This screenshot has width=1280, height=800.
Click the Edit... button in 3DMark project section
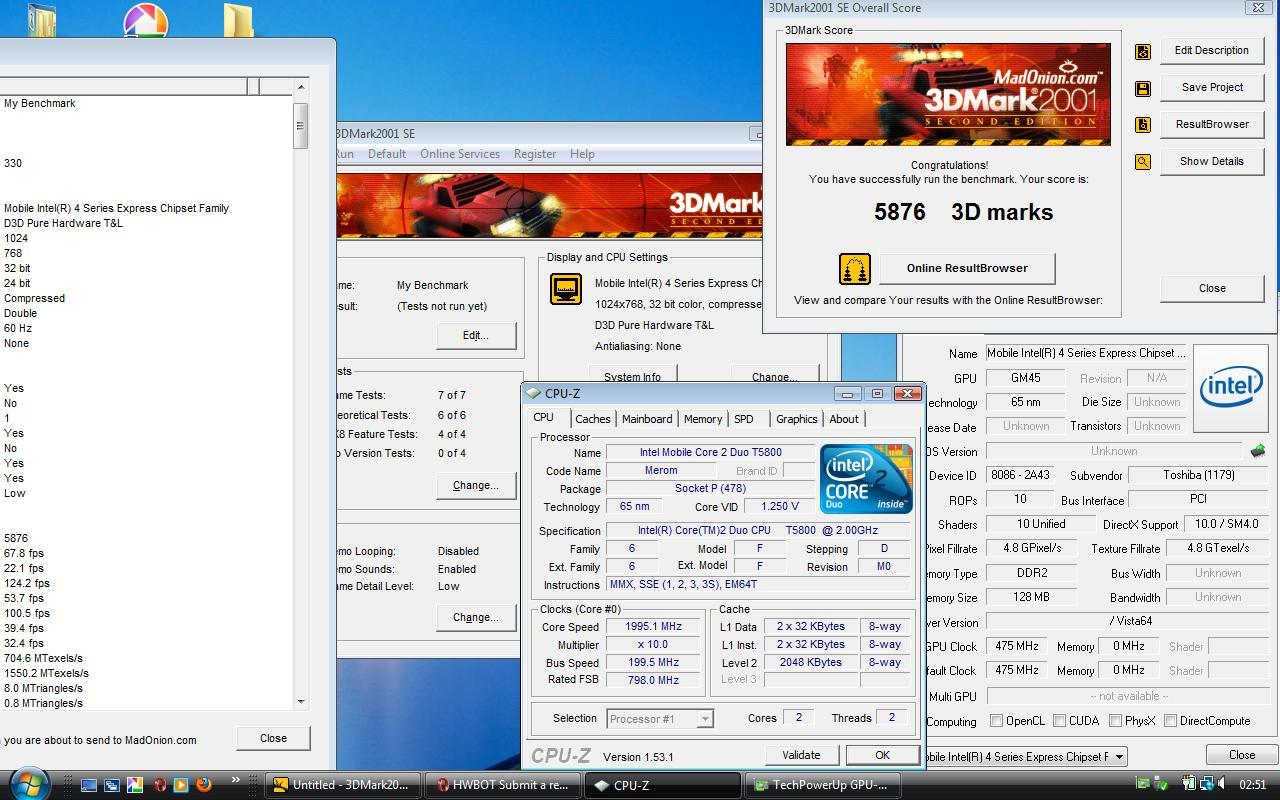pos(476,335)
